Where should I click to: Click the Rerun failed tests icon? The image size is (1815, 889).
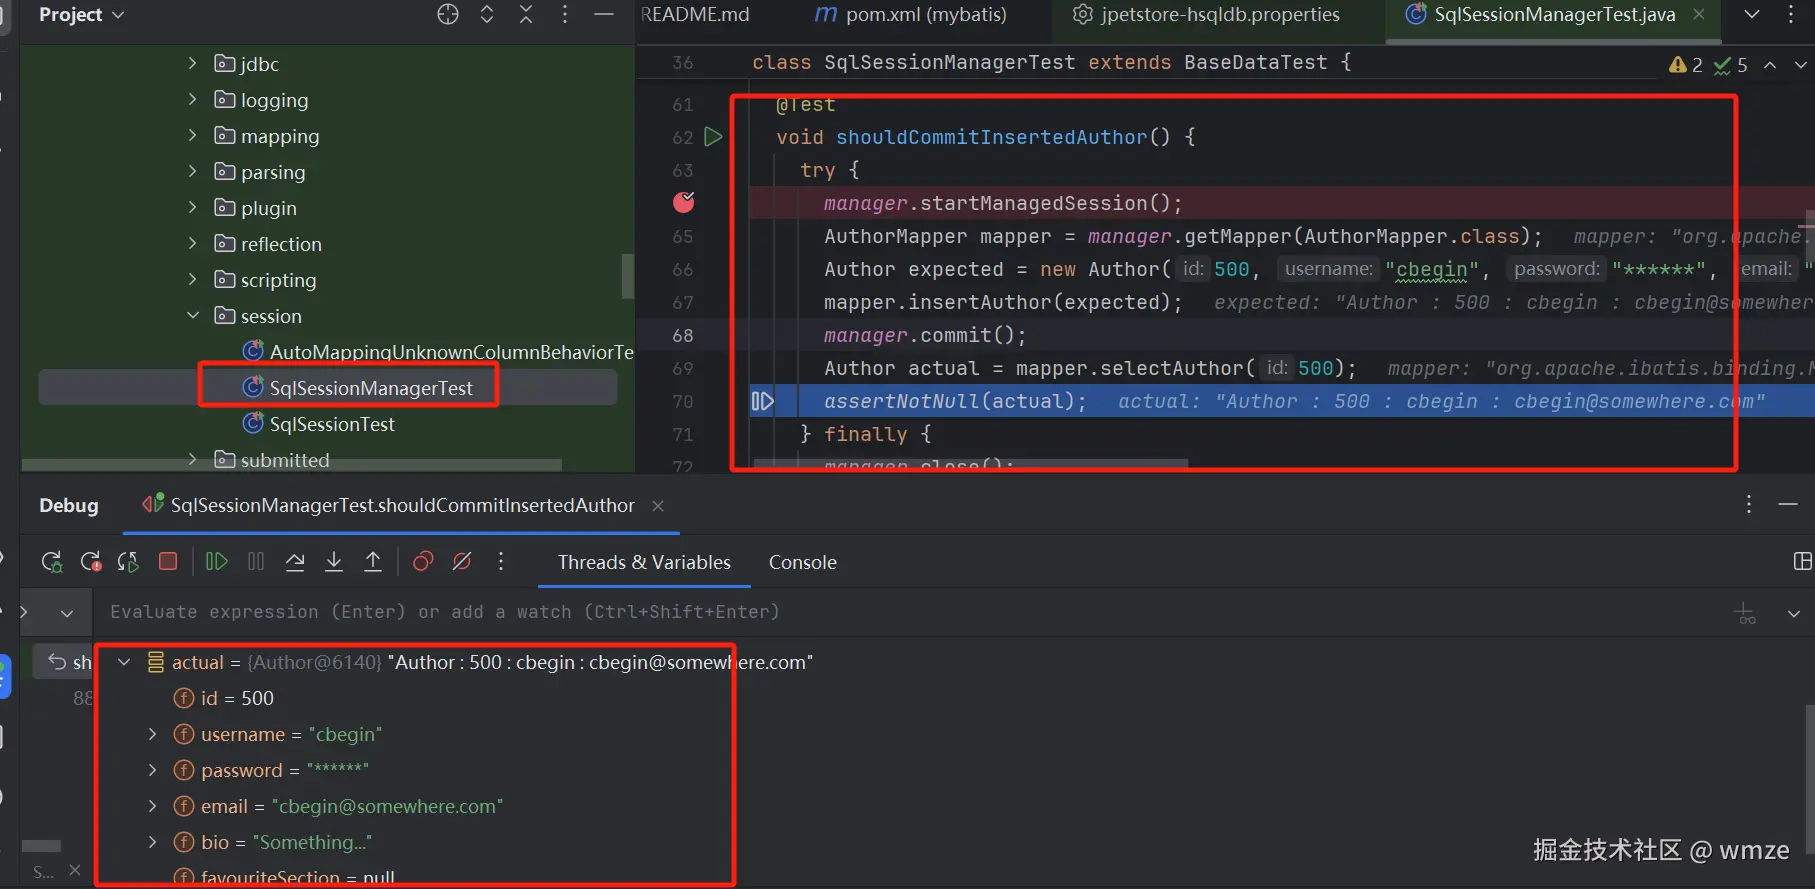point(91,562)
